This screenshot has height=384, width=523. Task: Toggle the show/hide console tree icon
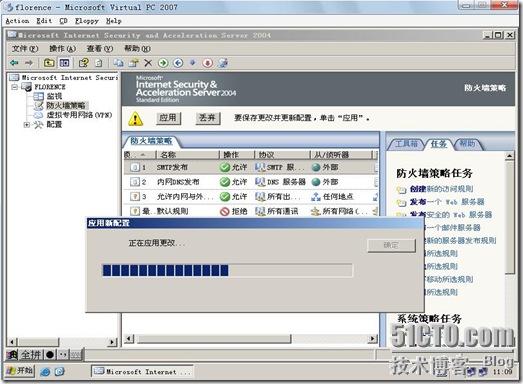tap(64, 63)
